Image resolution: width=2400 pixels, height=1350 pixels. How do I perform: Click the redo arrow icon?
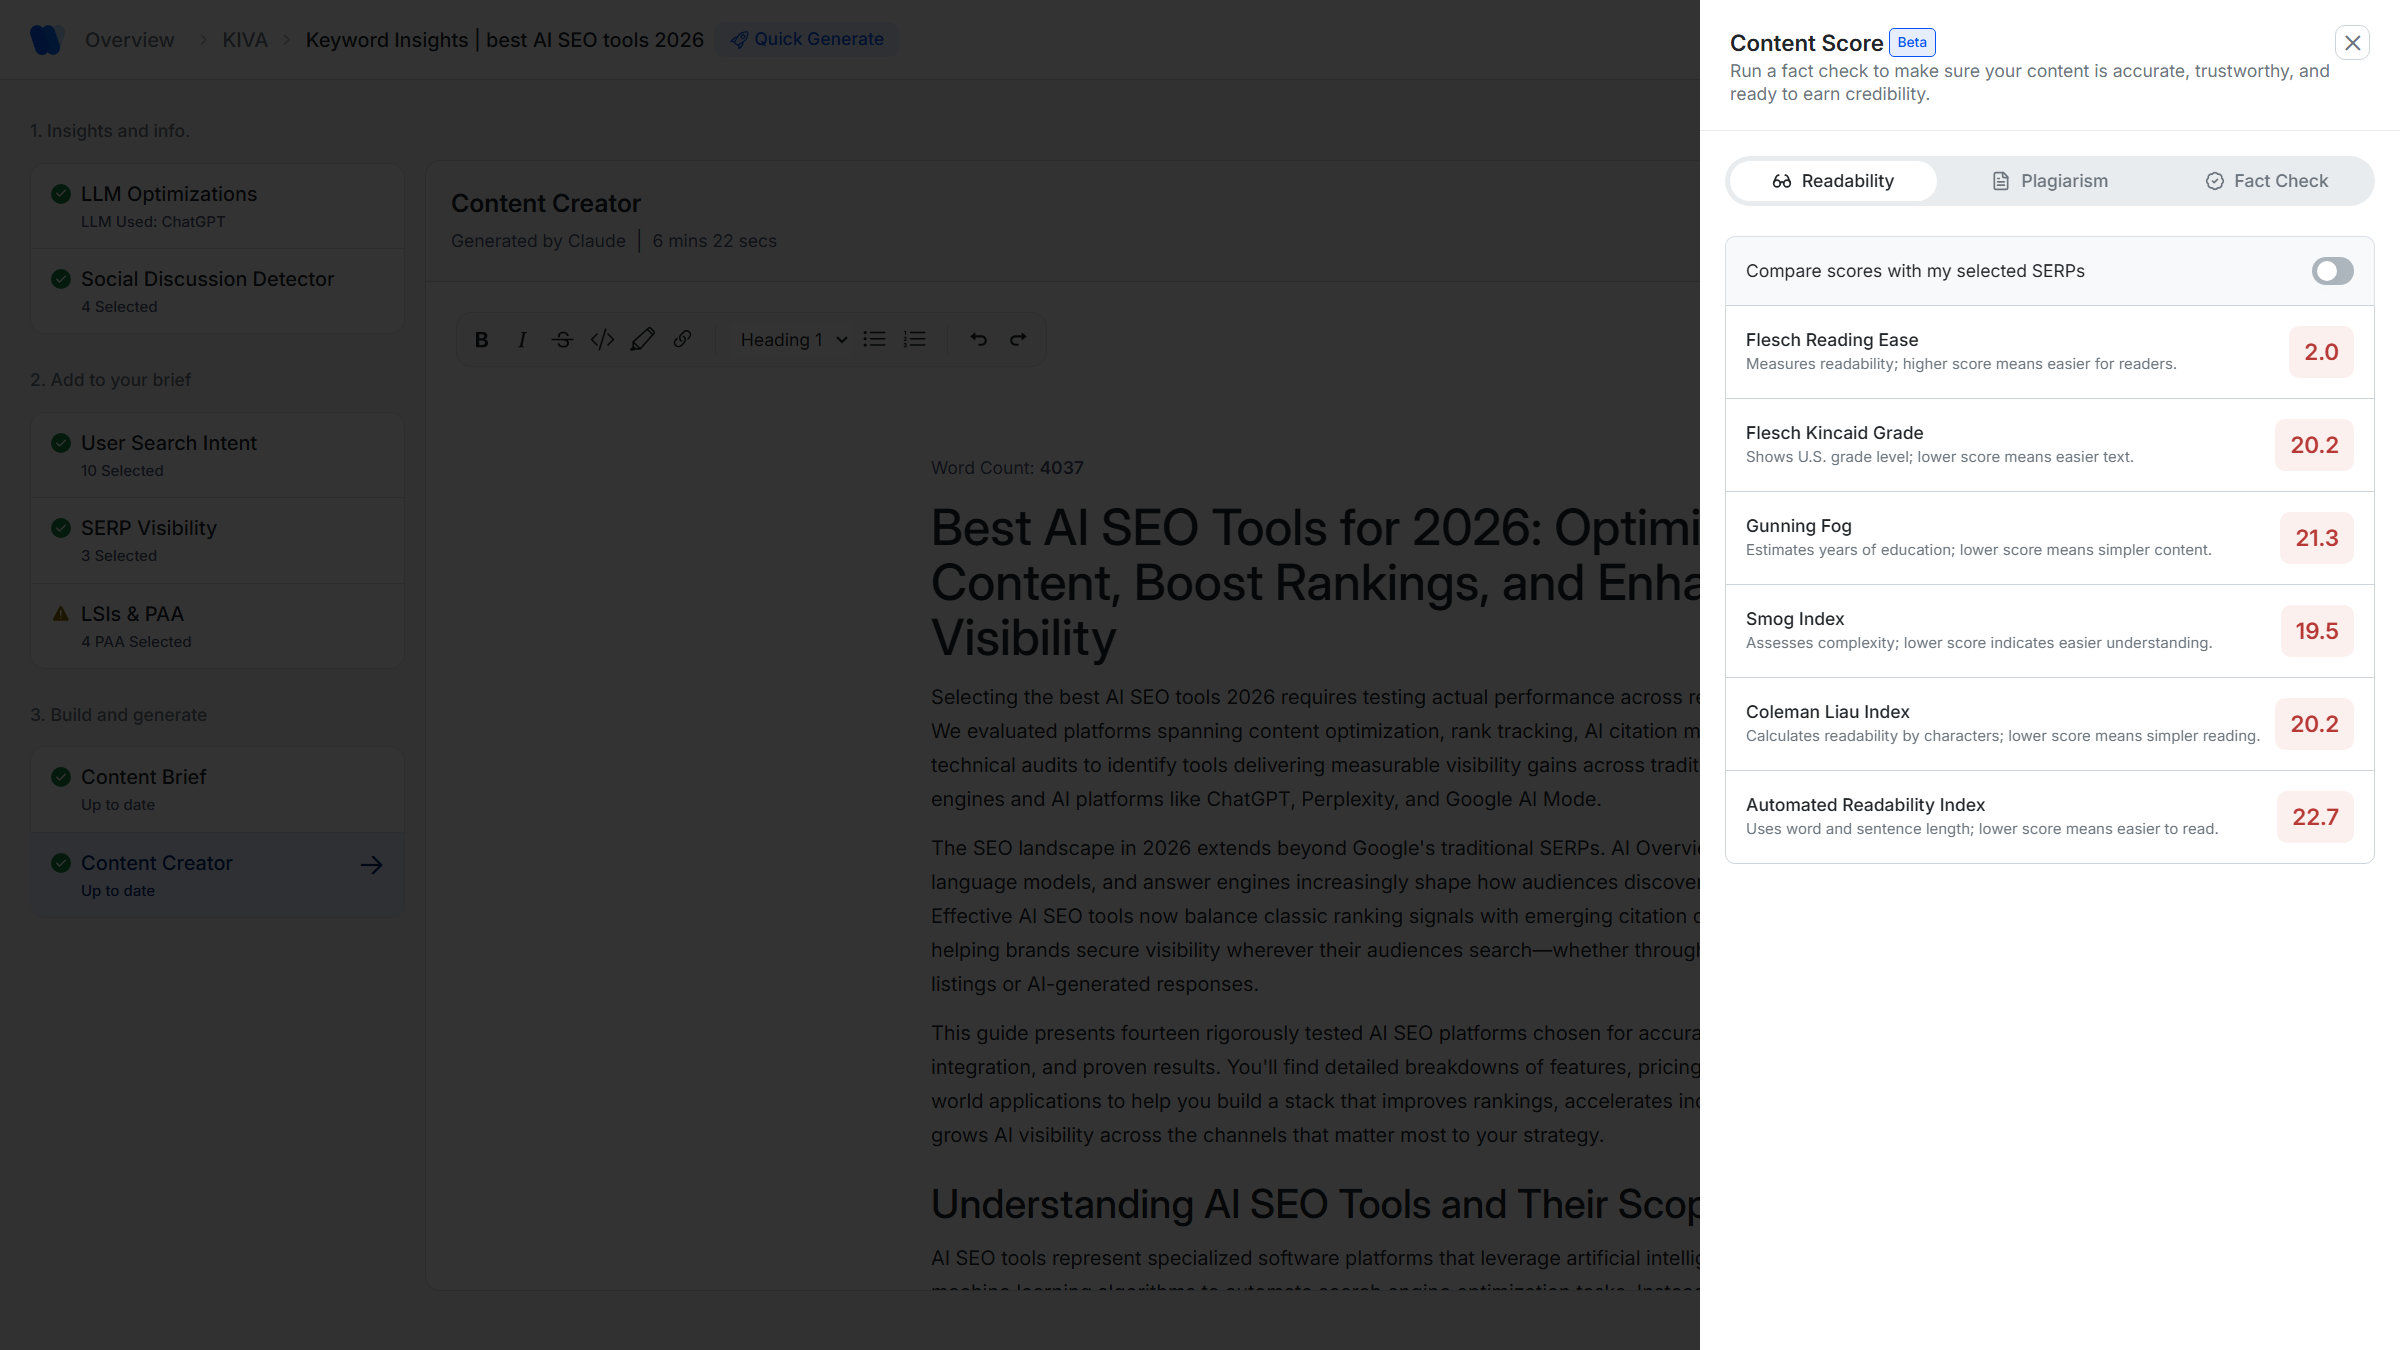coord(1018,340)
